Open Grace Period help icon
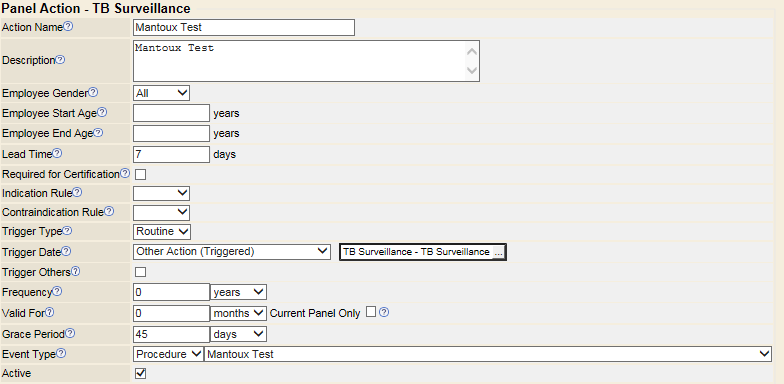The width and height of the screenshot is (784, 384). (x=70, y=333)
